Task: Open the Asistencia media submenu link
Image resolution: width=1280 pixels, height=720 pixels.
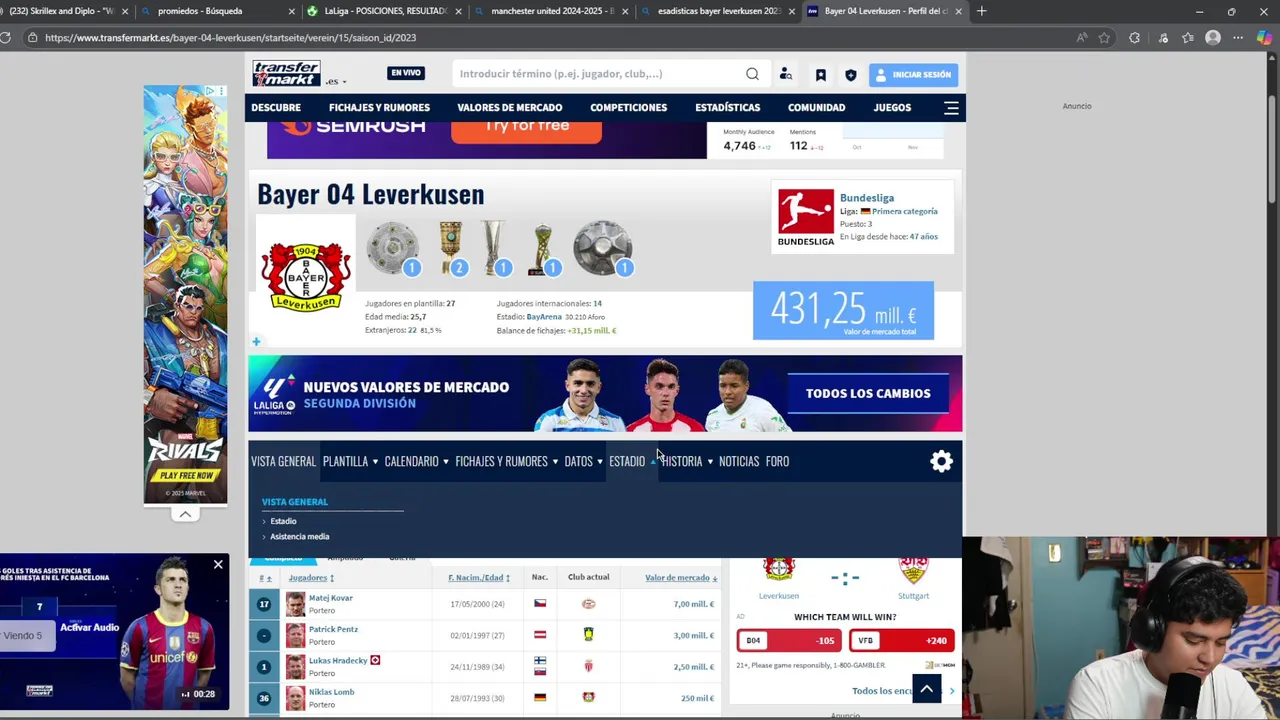Action: click(299, 537)
